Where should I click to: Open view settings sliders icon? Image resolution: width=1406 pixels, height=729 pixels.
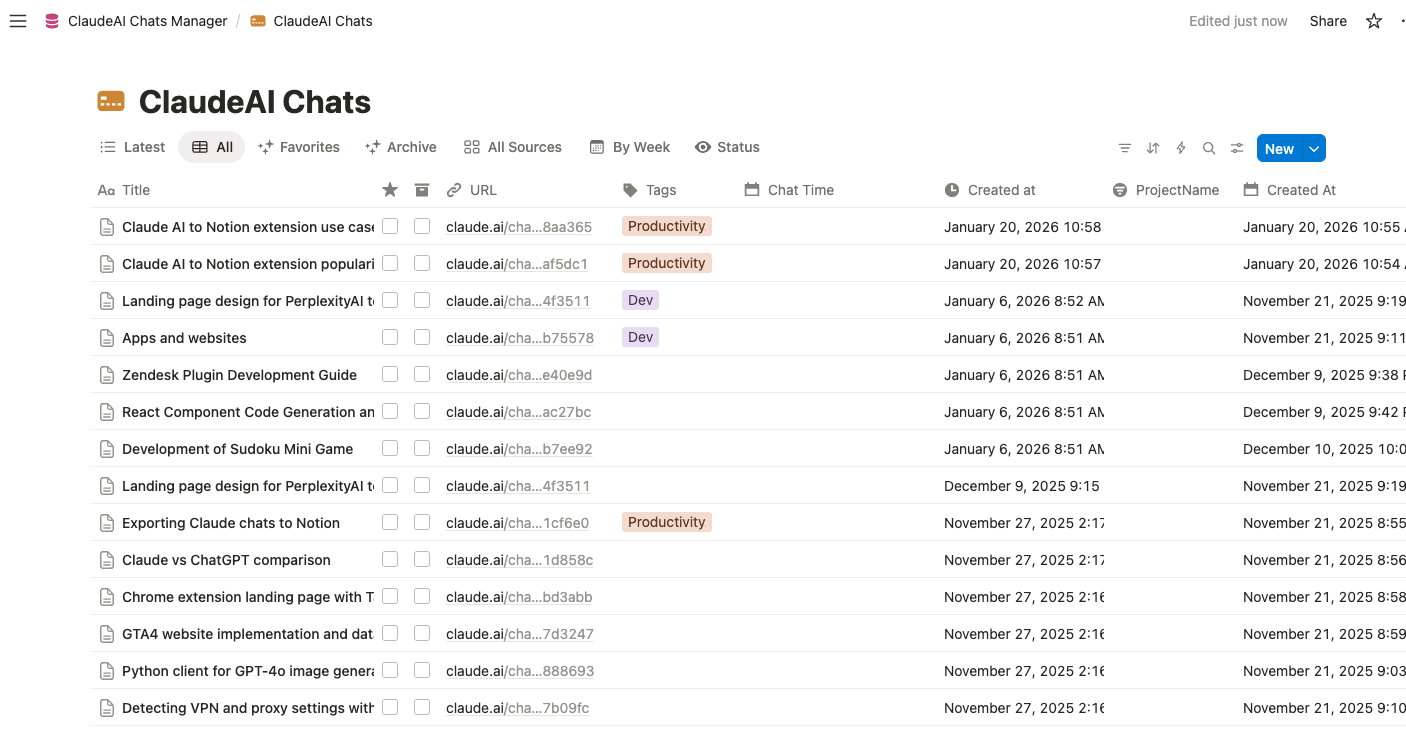tap(1237, 148)
